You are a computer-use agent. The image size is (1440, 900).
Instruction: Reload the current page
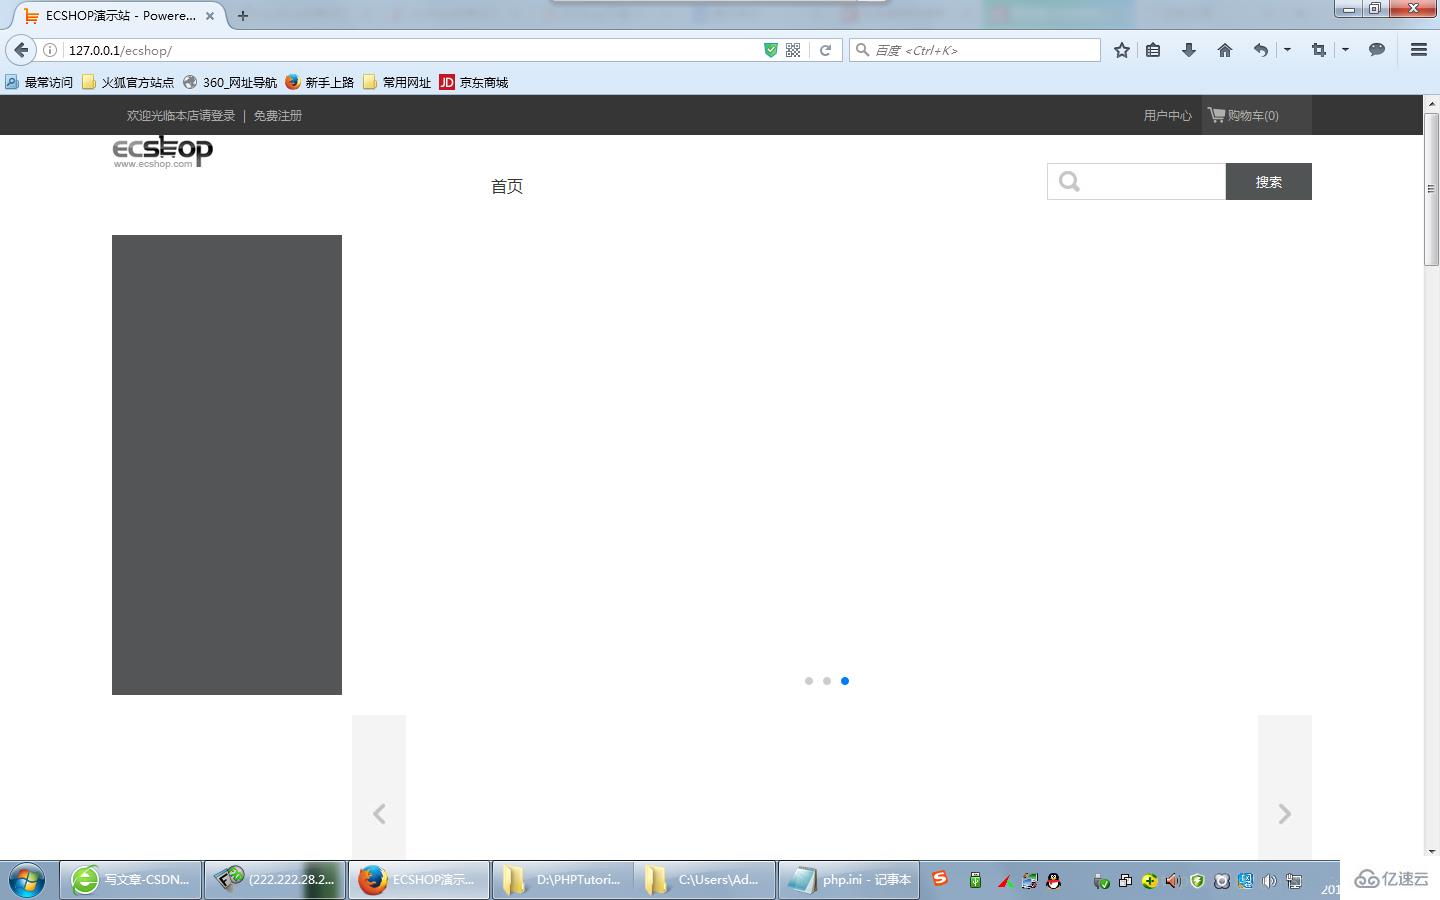click(825, 50)
